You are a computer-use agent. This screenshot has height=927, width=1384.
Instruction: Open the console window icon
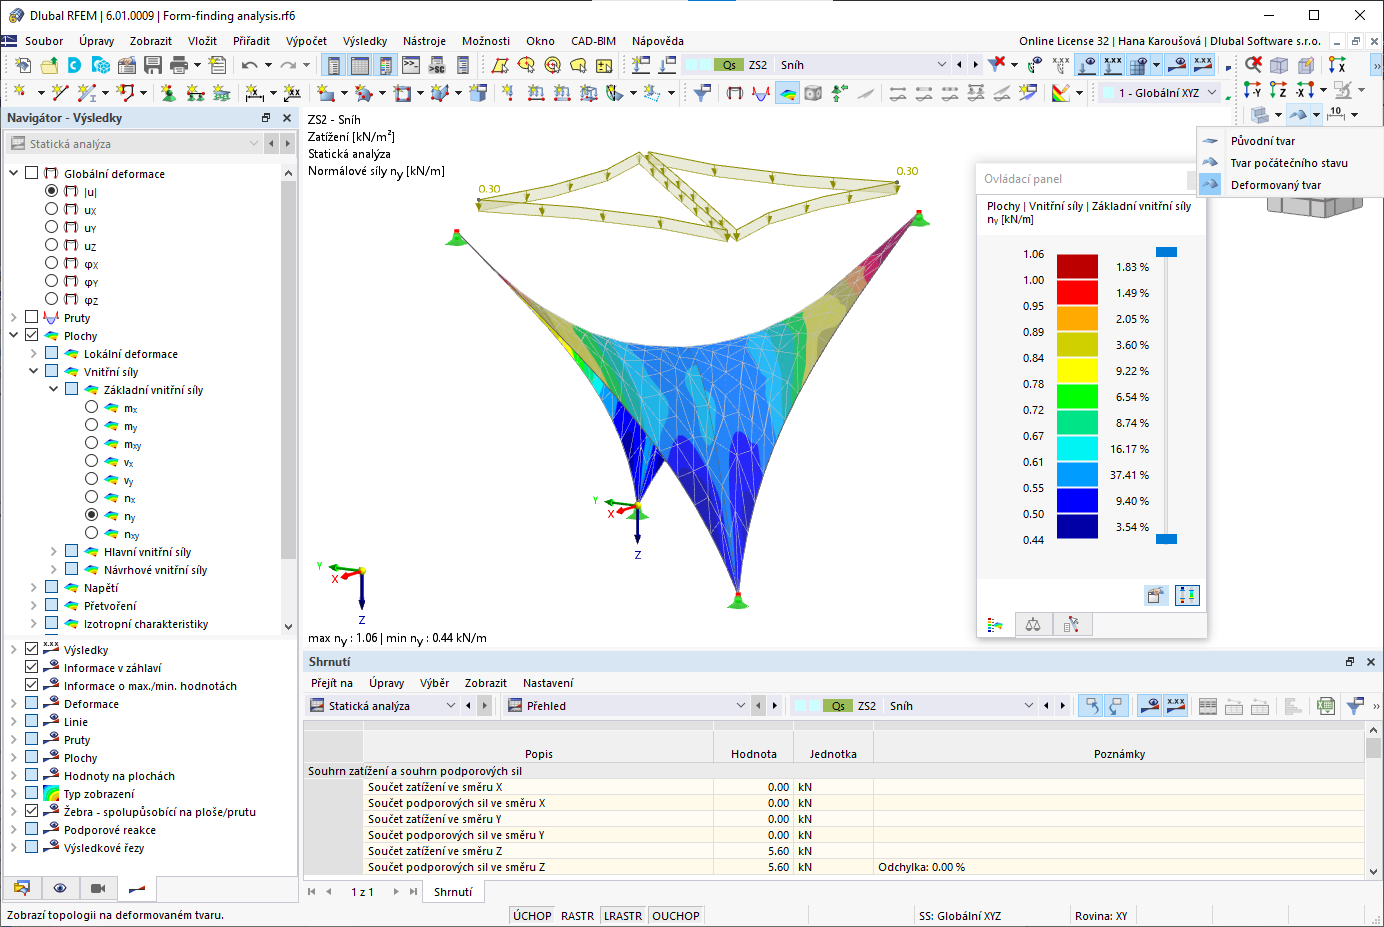coord(411,65)
